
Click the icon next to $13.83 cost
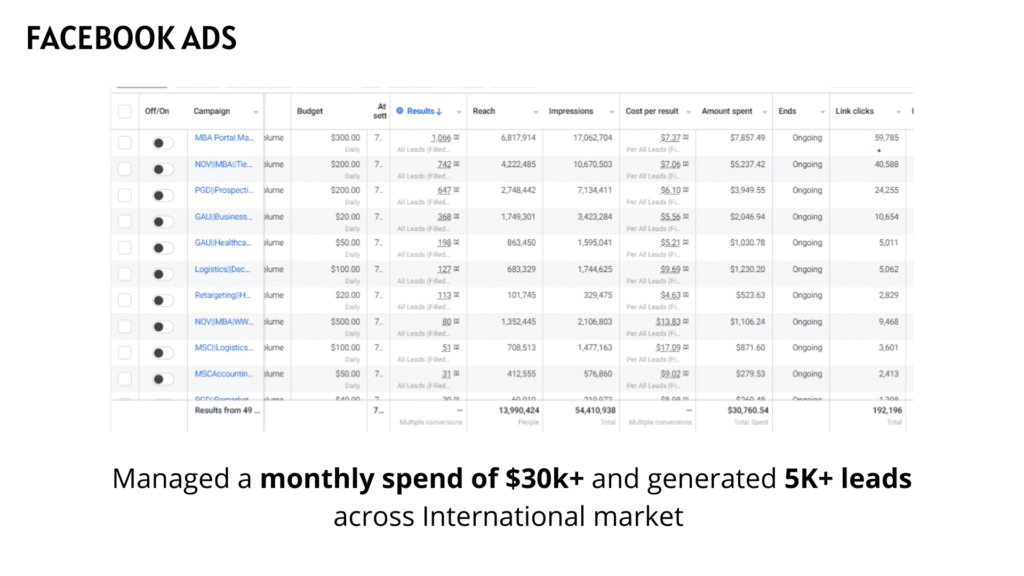tap(687, 322)
